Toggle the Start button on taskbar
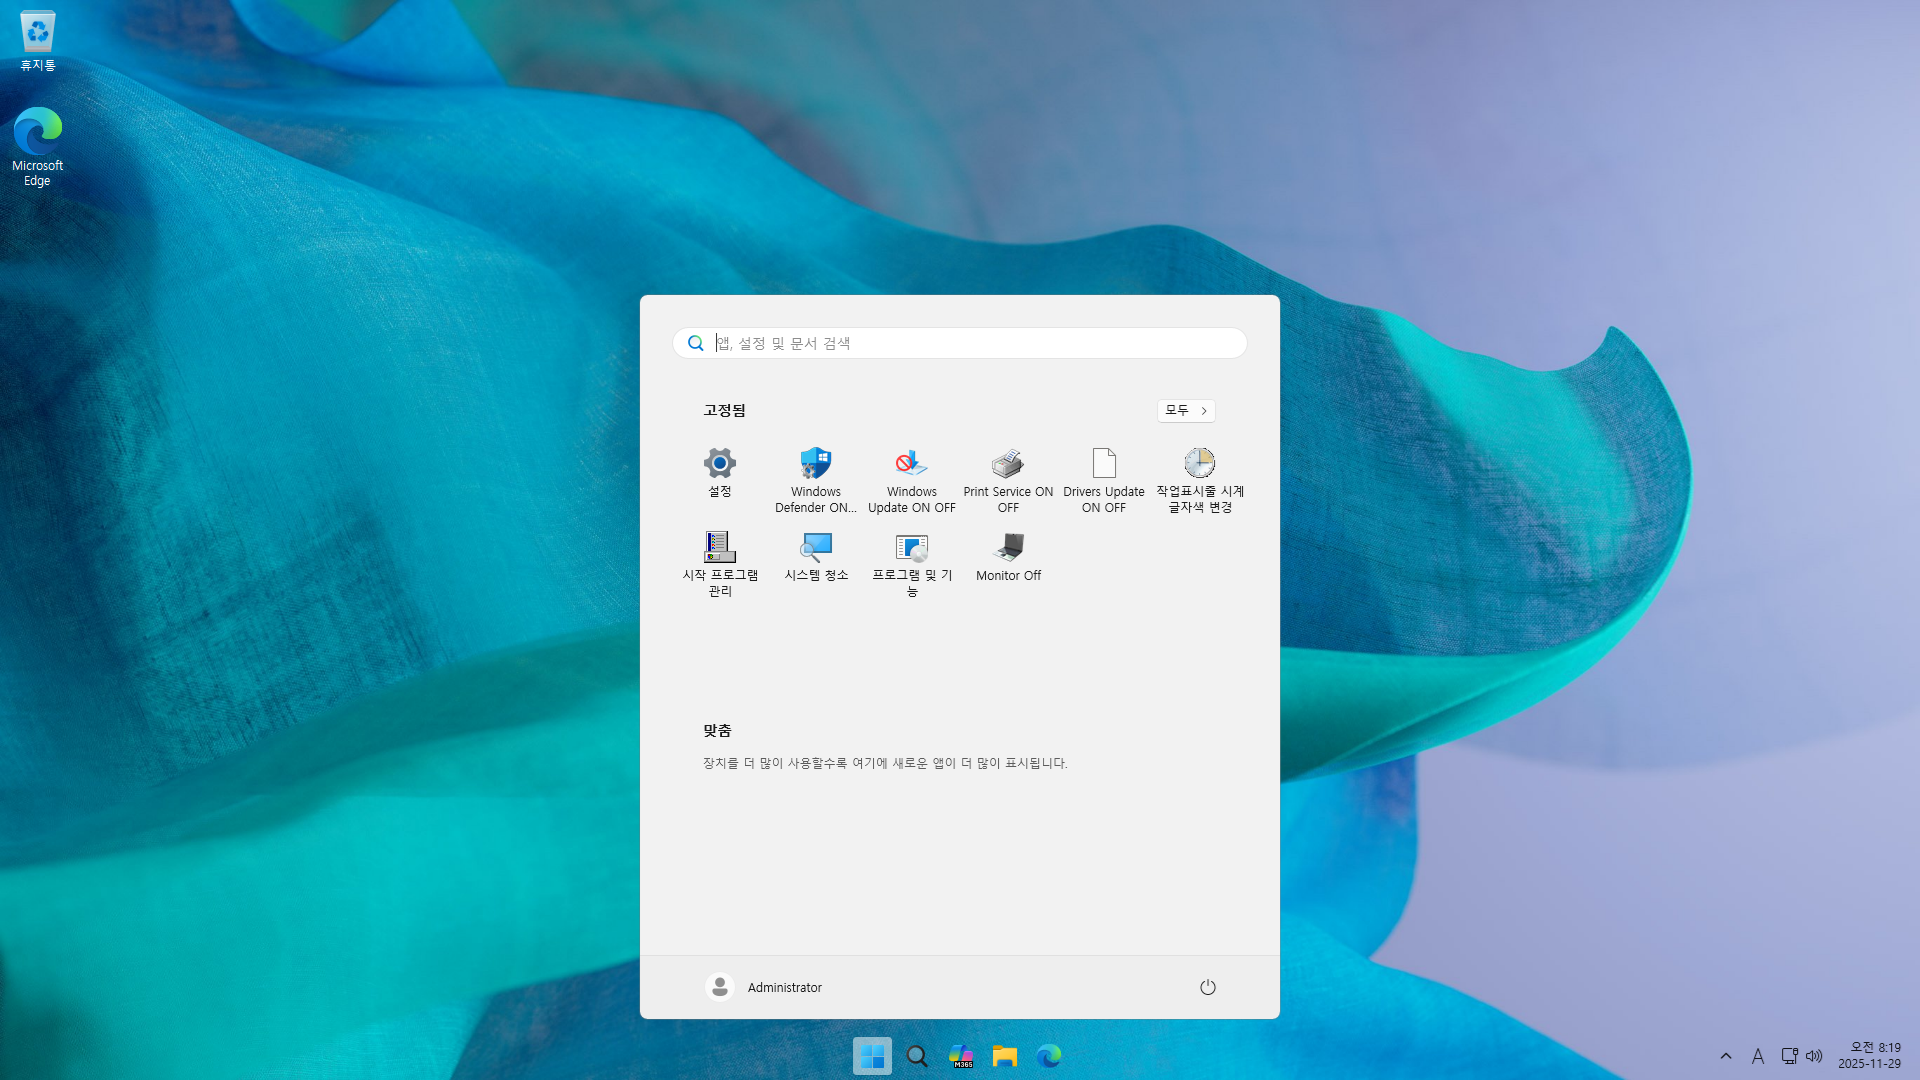Viewport: 1920px width, 1080px height. click(x=872, y=1056)
